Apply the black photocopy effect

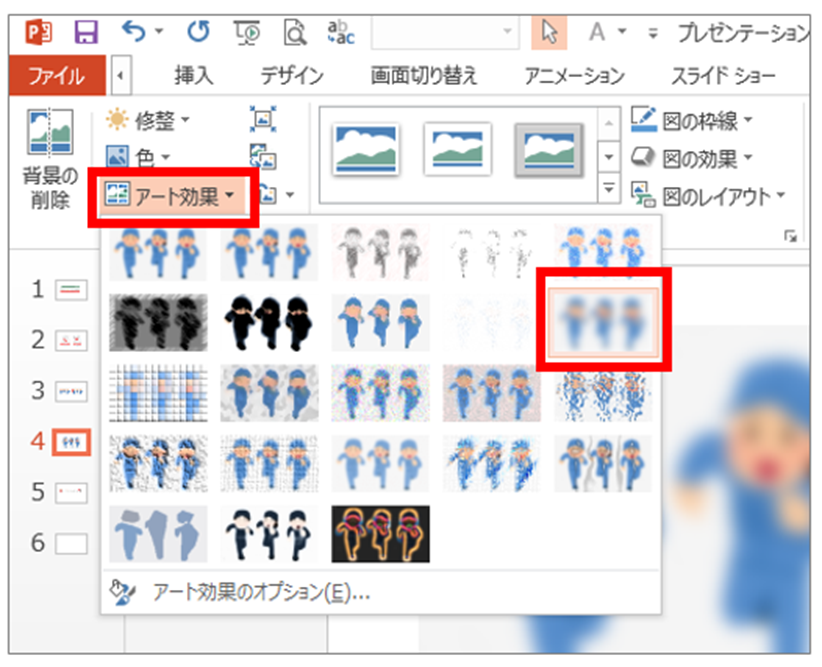click(269, 534)
